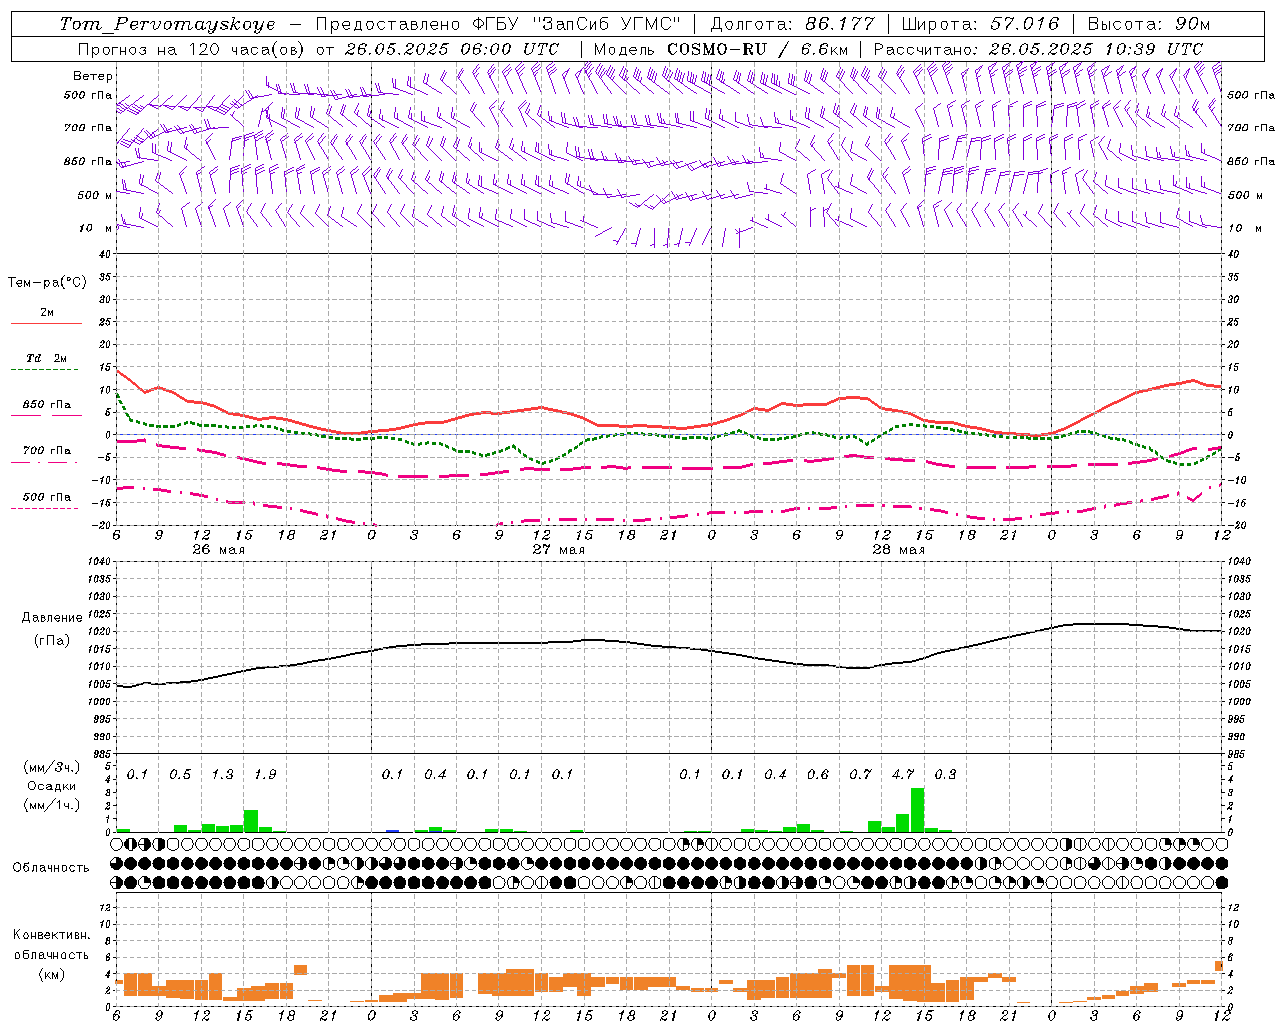The width and height of the screenshot is (1280, 1024).
Task: Click the (мм/3ч.) unit label
Action: 51,767
